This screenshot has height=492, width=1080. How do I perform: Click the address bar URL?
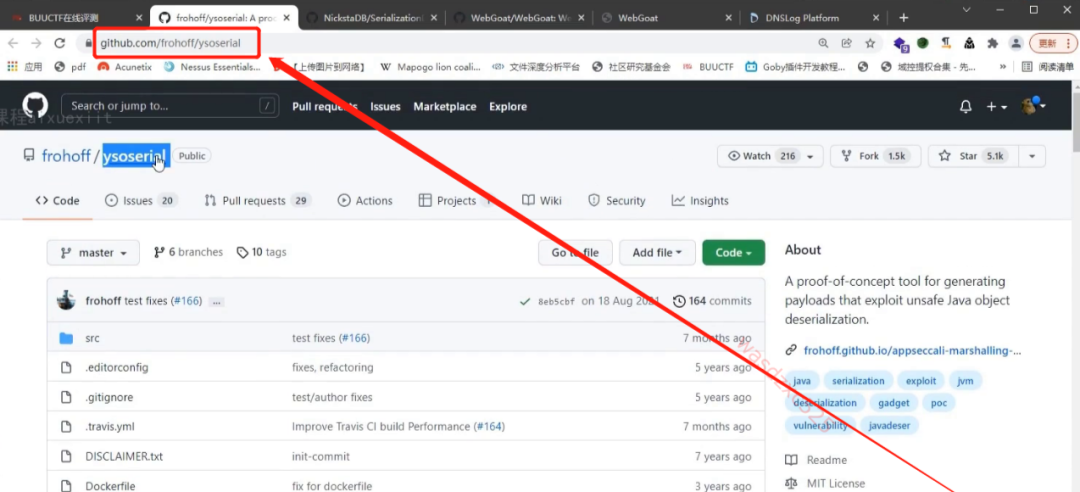170,43
